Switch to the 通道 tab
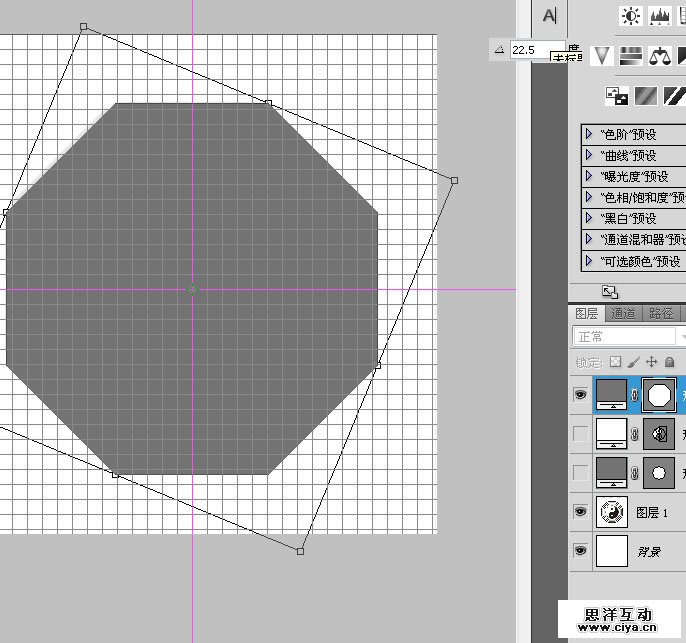 pyautogui.click(x=623, y=313)
